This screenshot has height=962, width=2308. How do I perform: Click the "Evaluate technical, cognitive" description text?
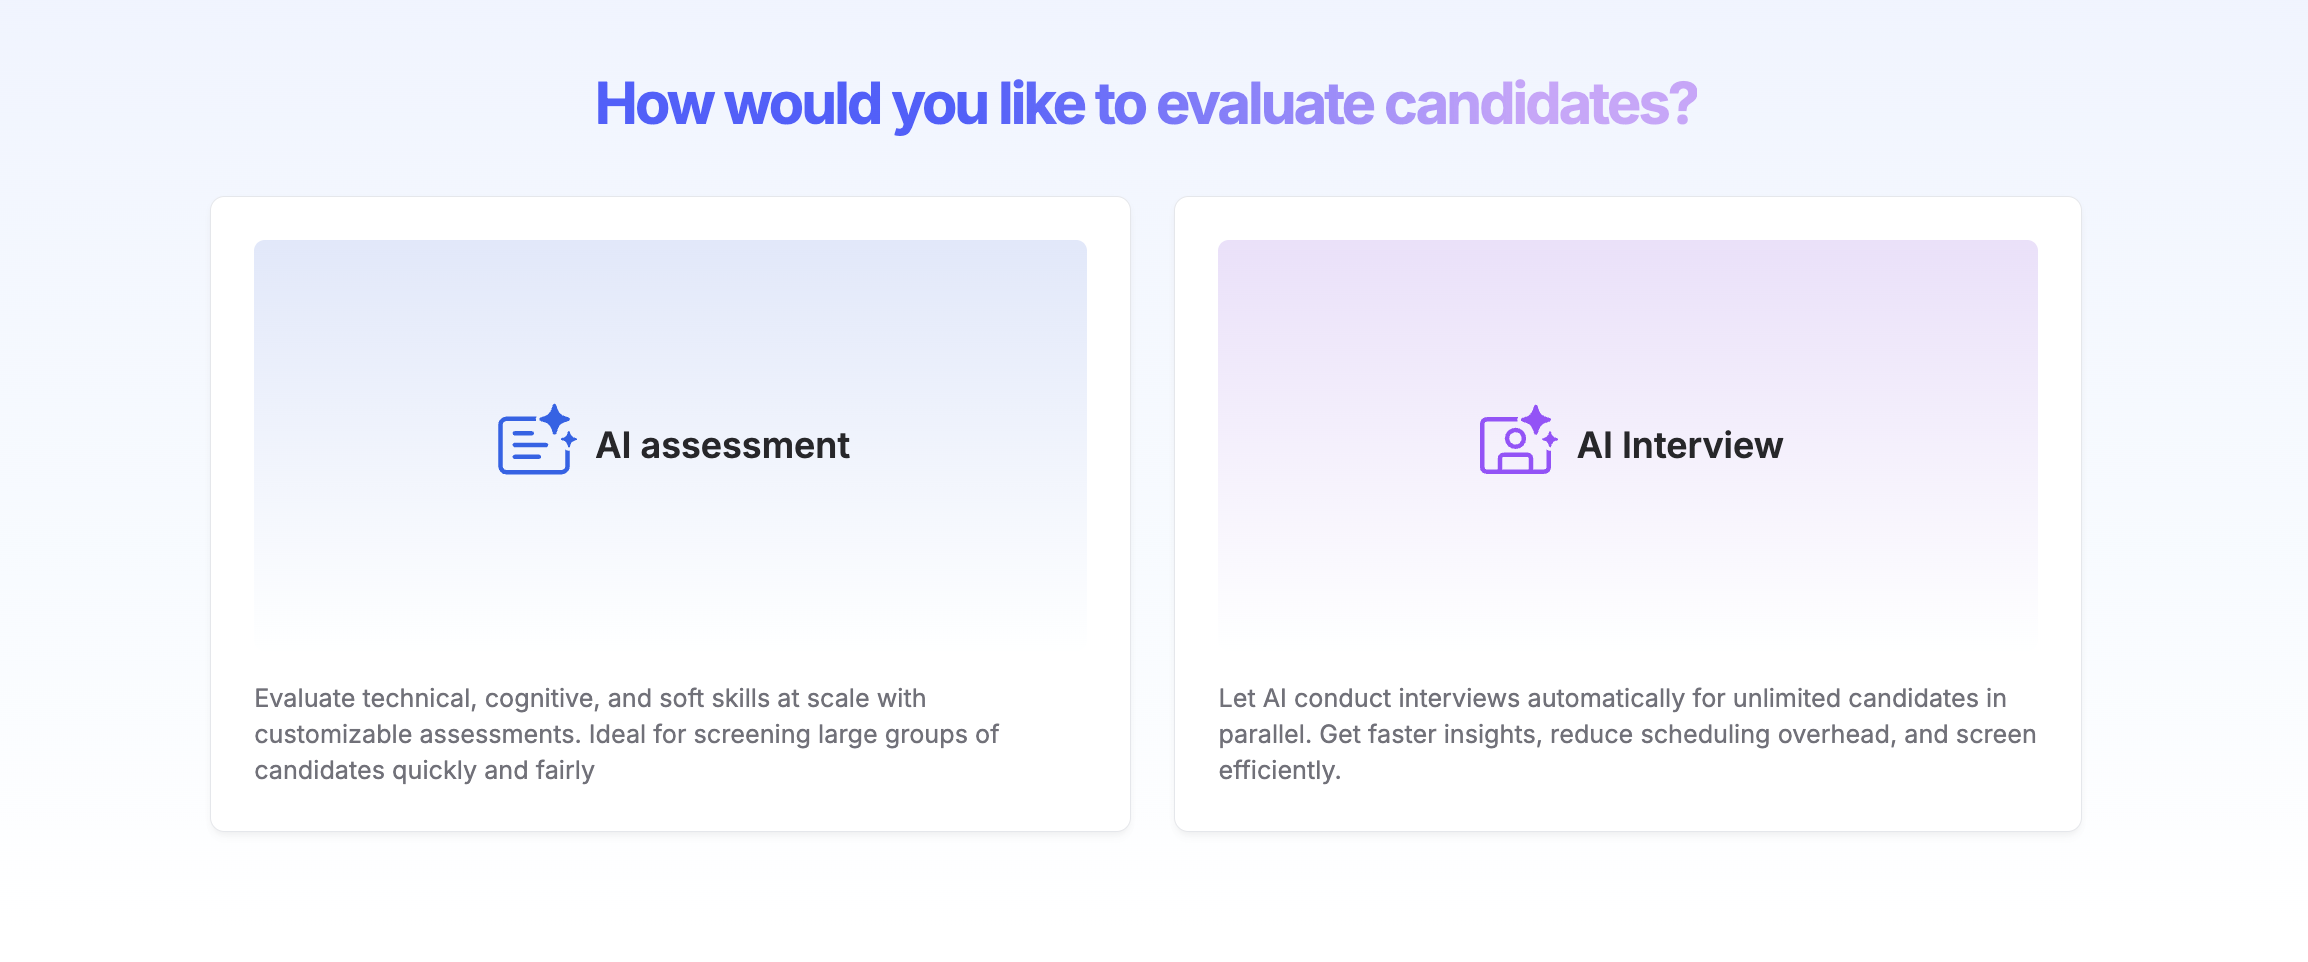coord(590,698)
